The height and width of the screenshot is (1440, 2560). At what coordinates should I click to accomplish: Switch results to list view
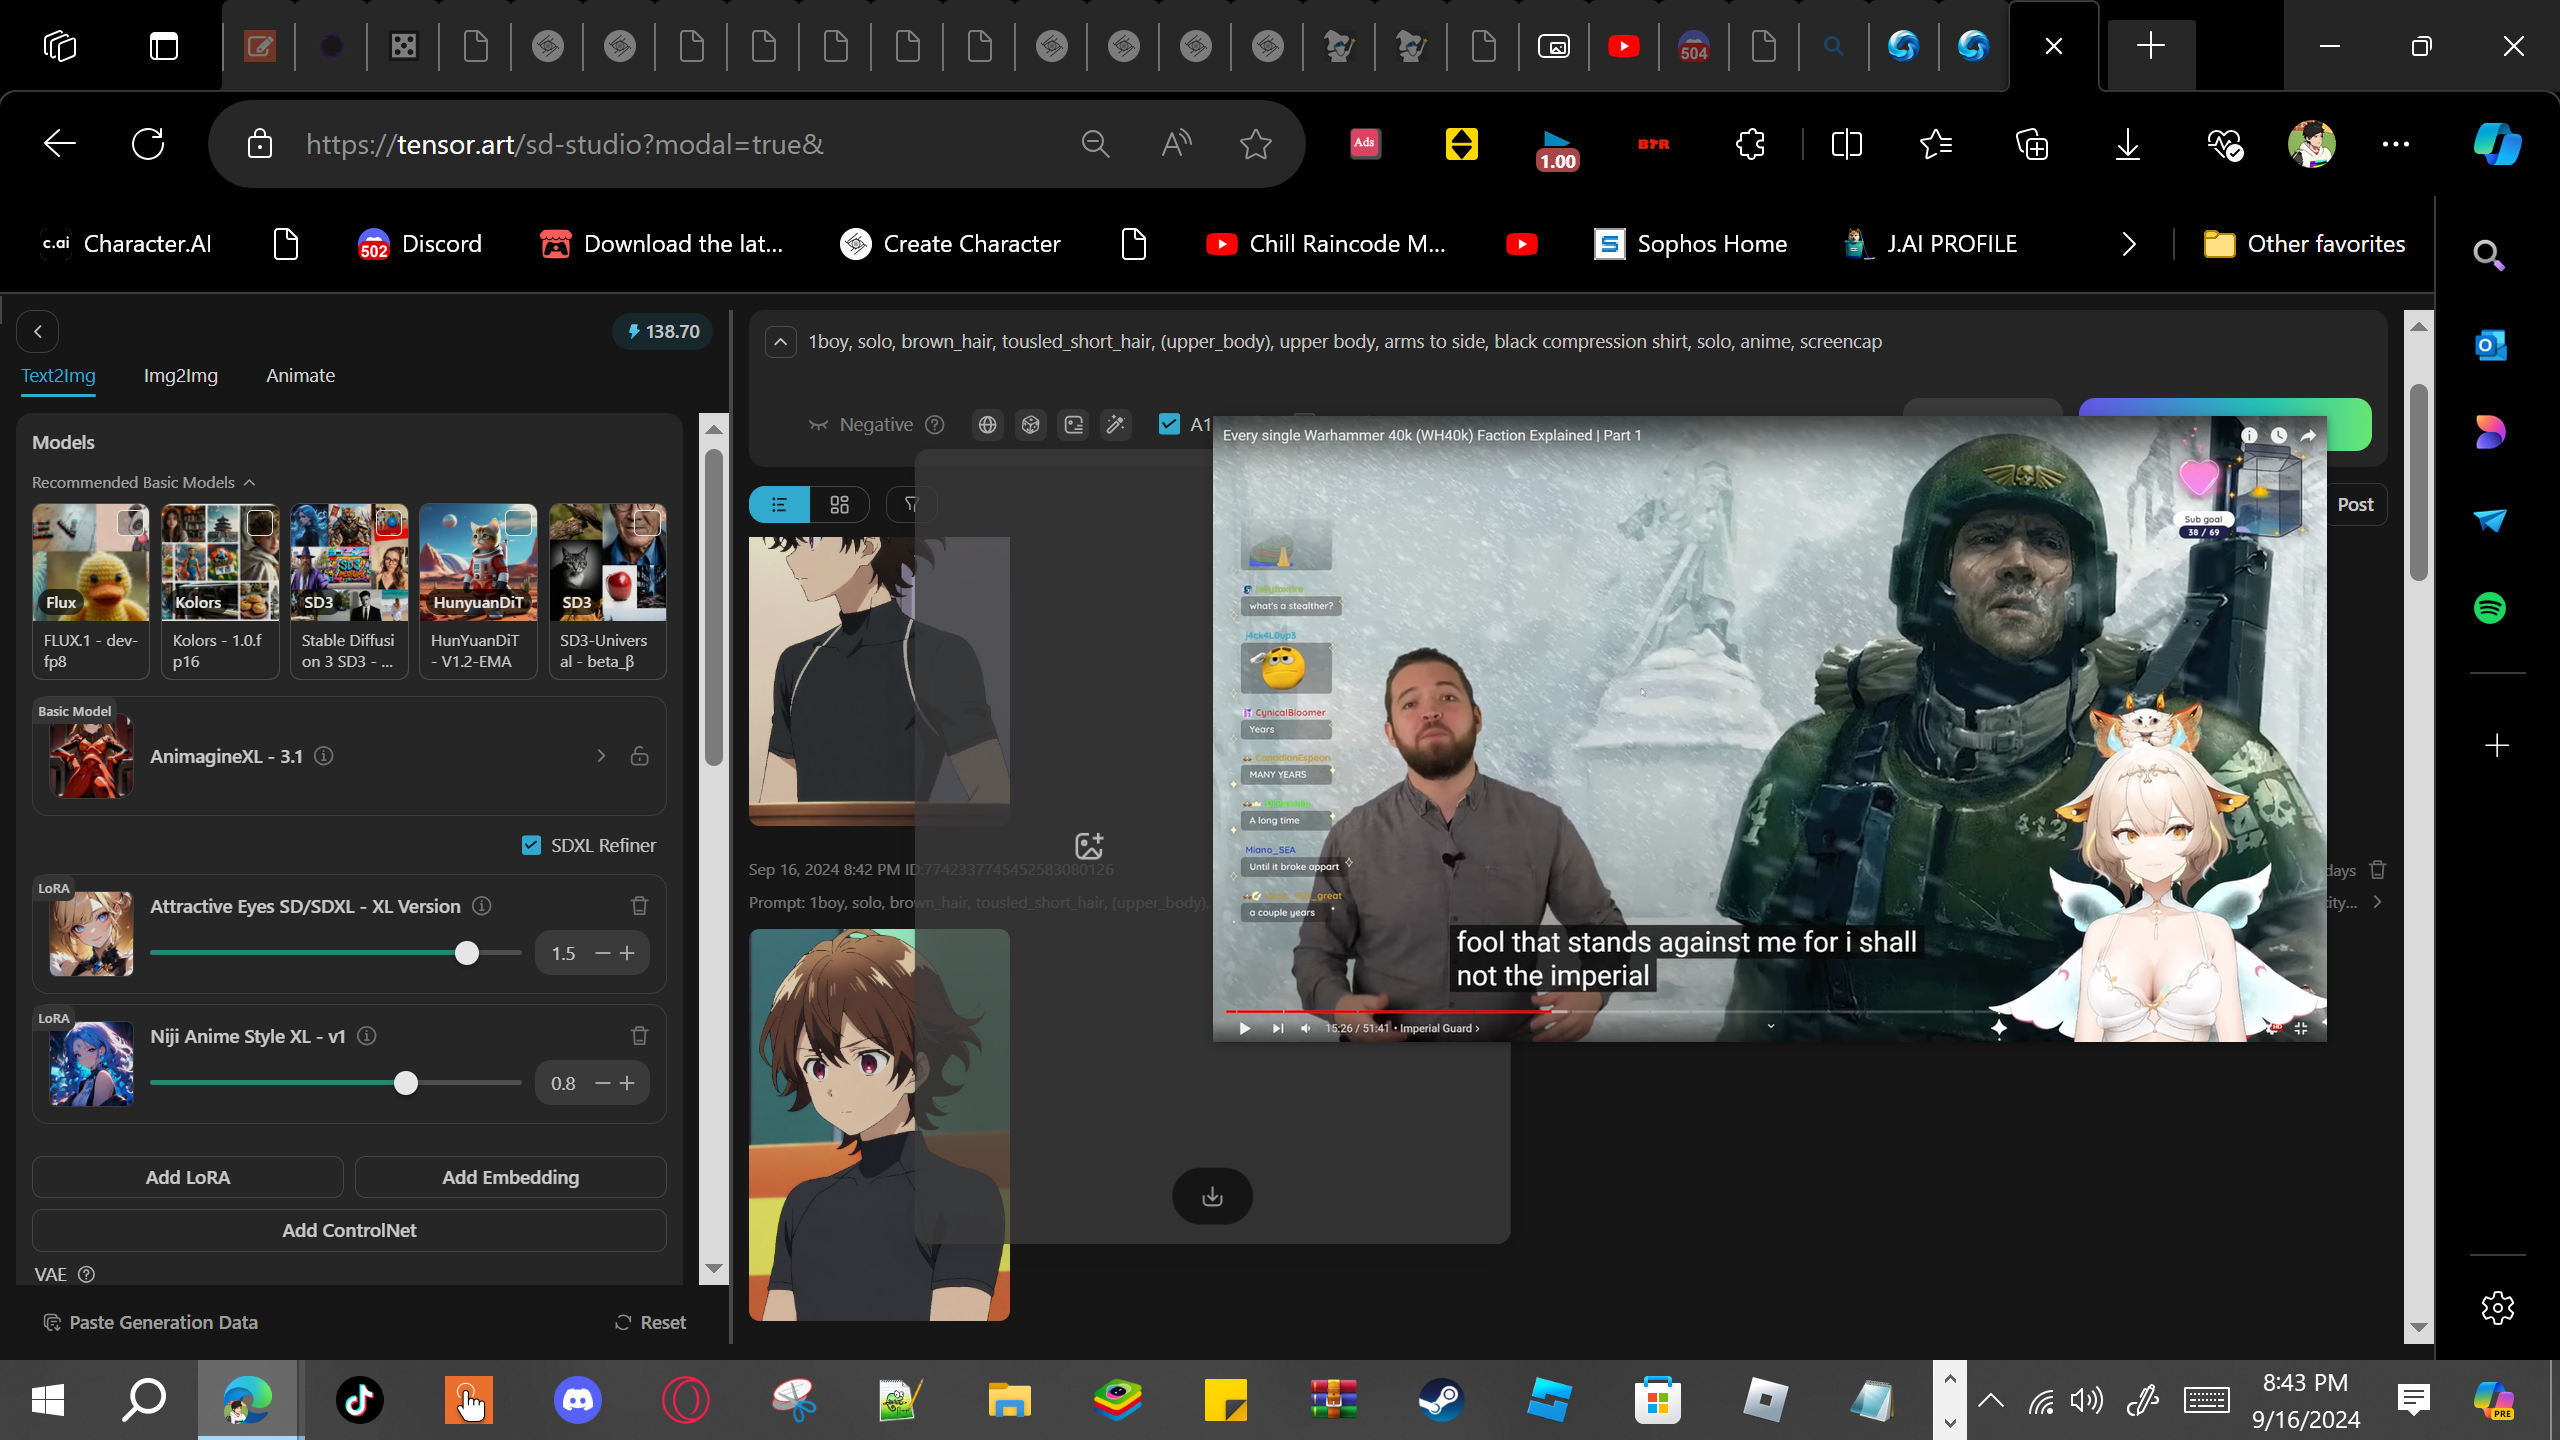(x=779, y=504)
